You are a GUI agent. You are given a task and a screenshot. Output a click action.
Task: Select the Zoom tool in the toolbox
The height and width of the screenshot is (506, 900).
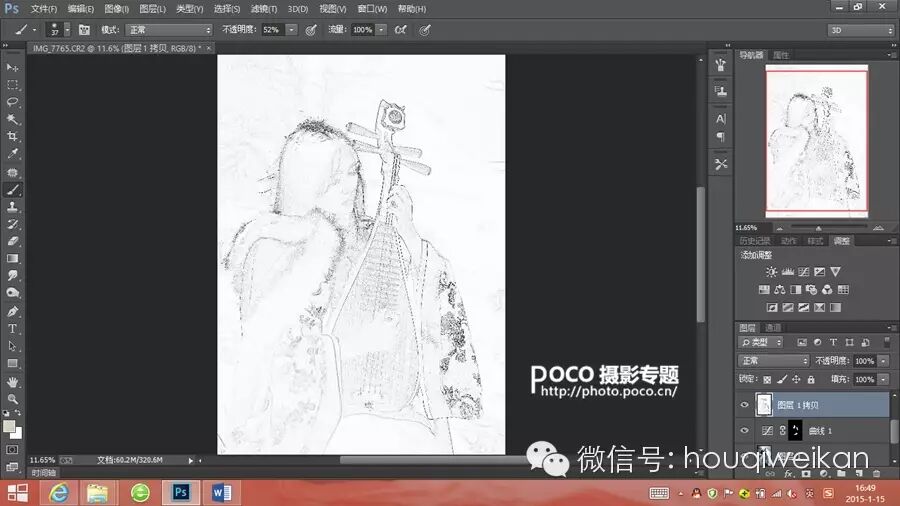point(12,399)
